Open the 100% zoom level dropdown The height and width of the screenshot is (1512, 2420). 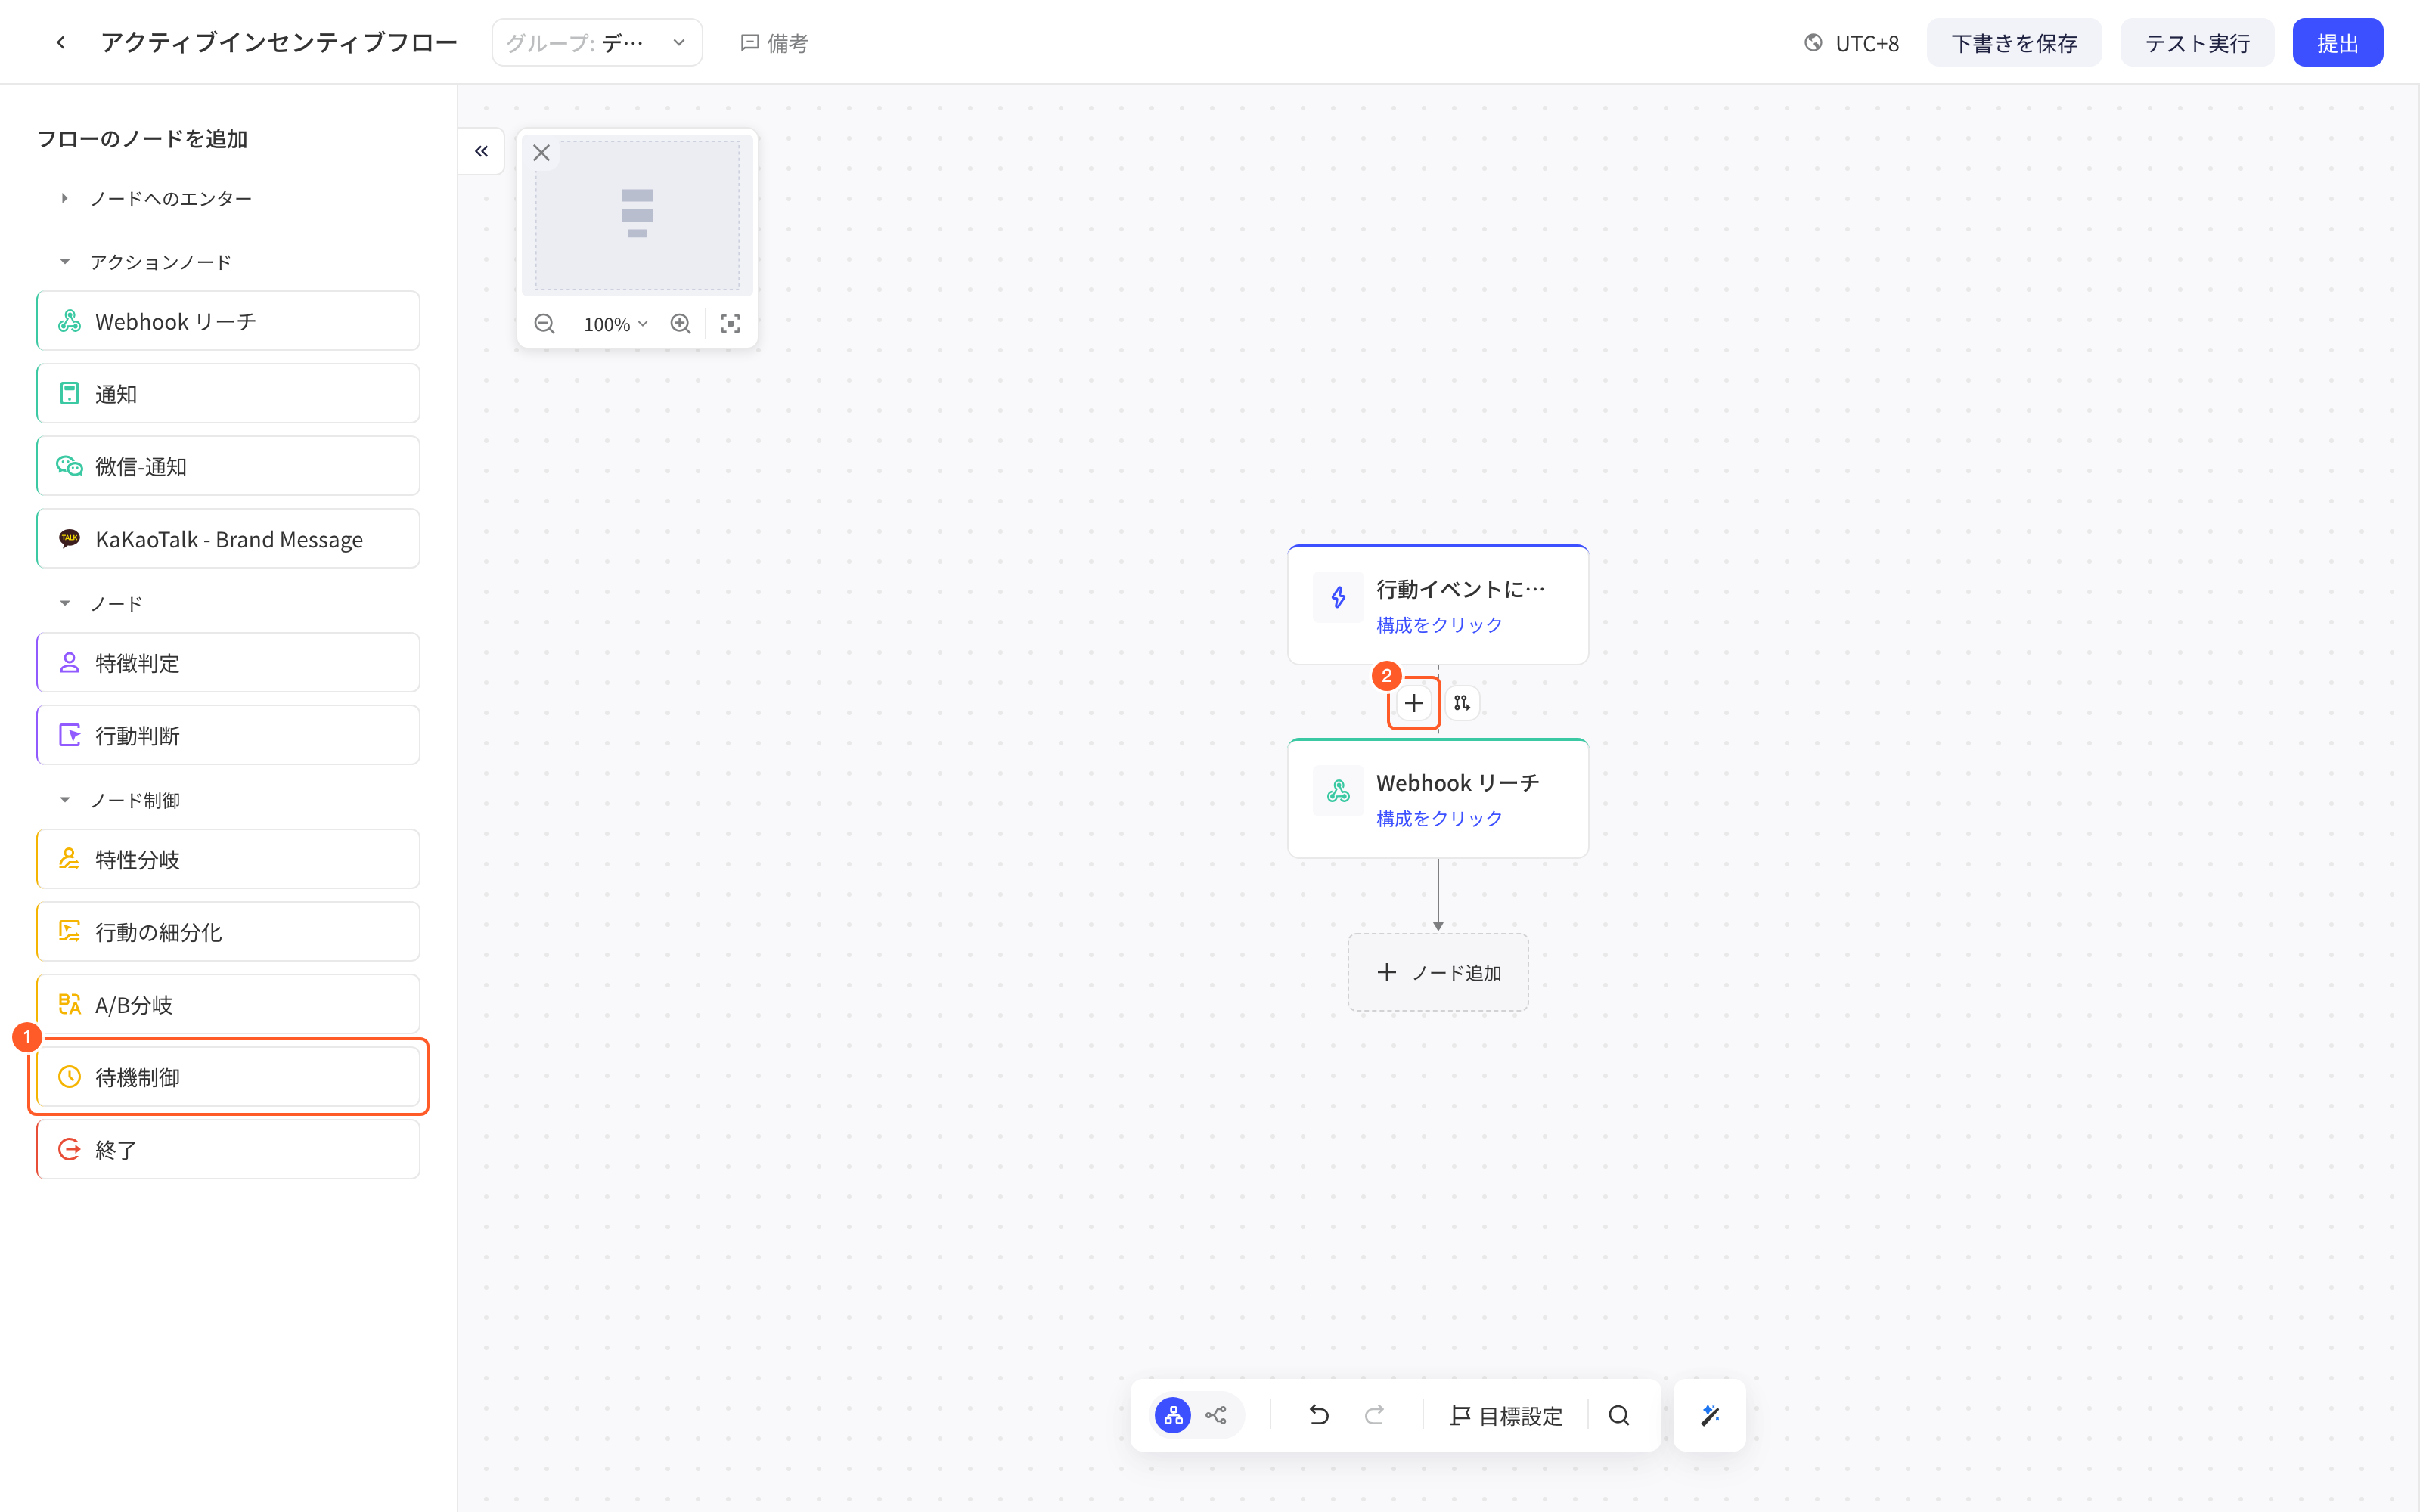click(615, 324)
